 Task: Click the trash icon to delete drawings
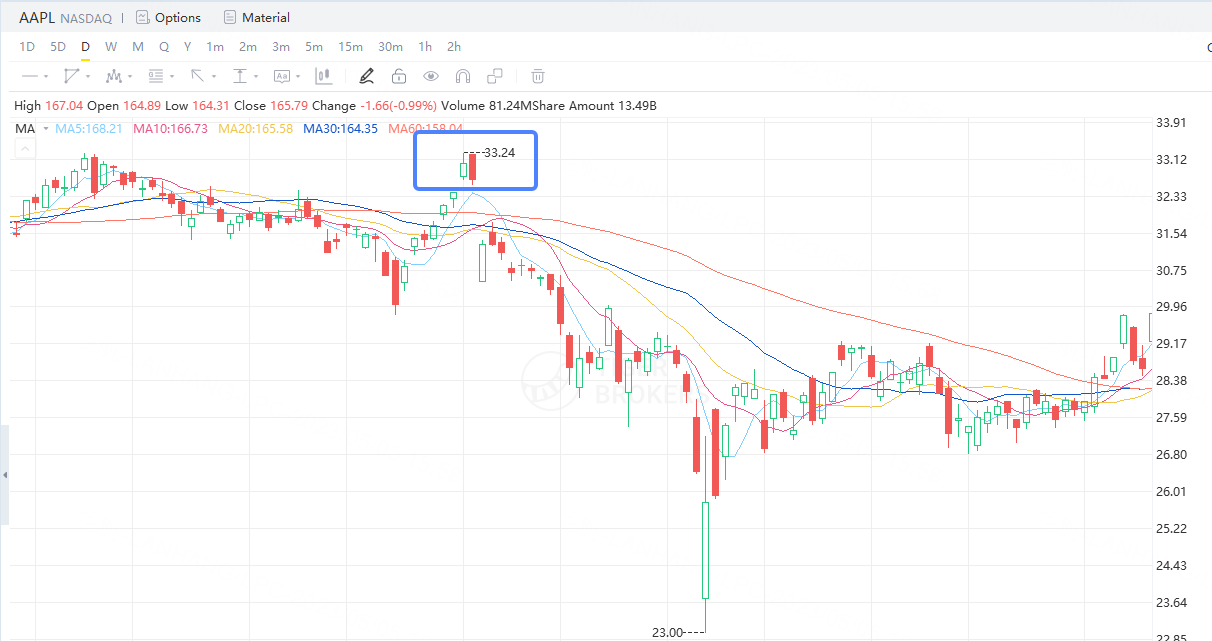point(538,76)
